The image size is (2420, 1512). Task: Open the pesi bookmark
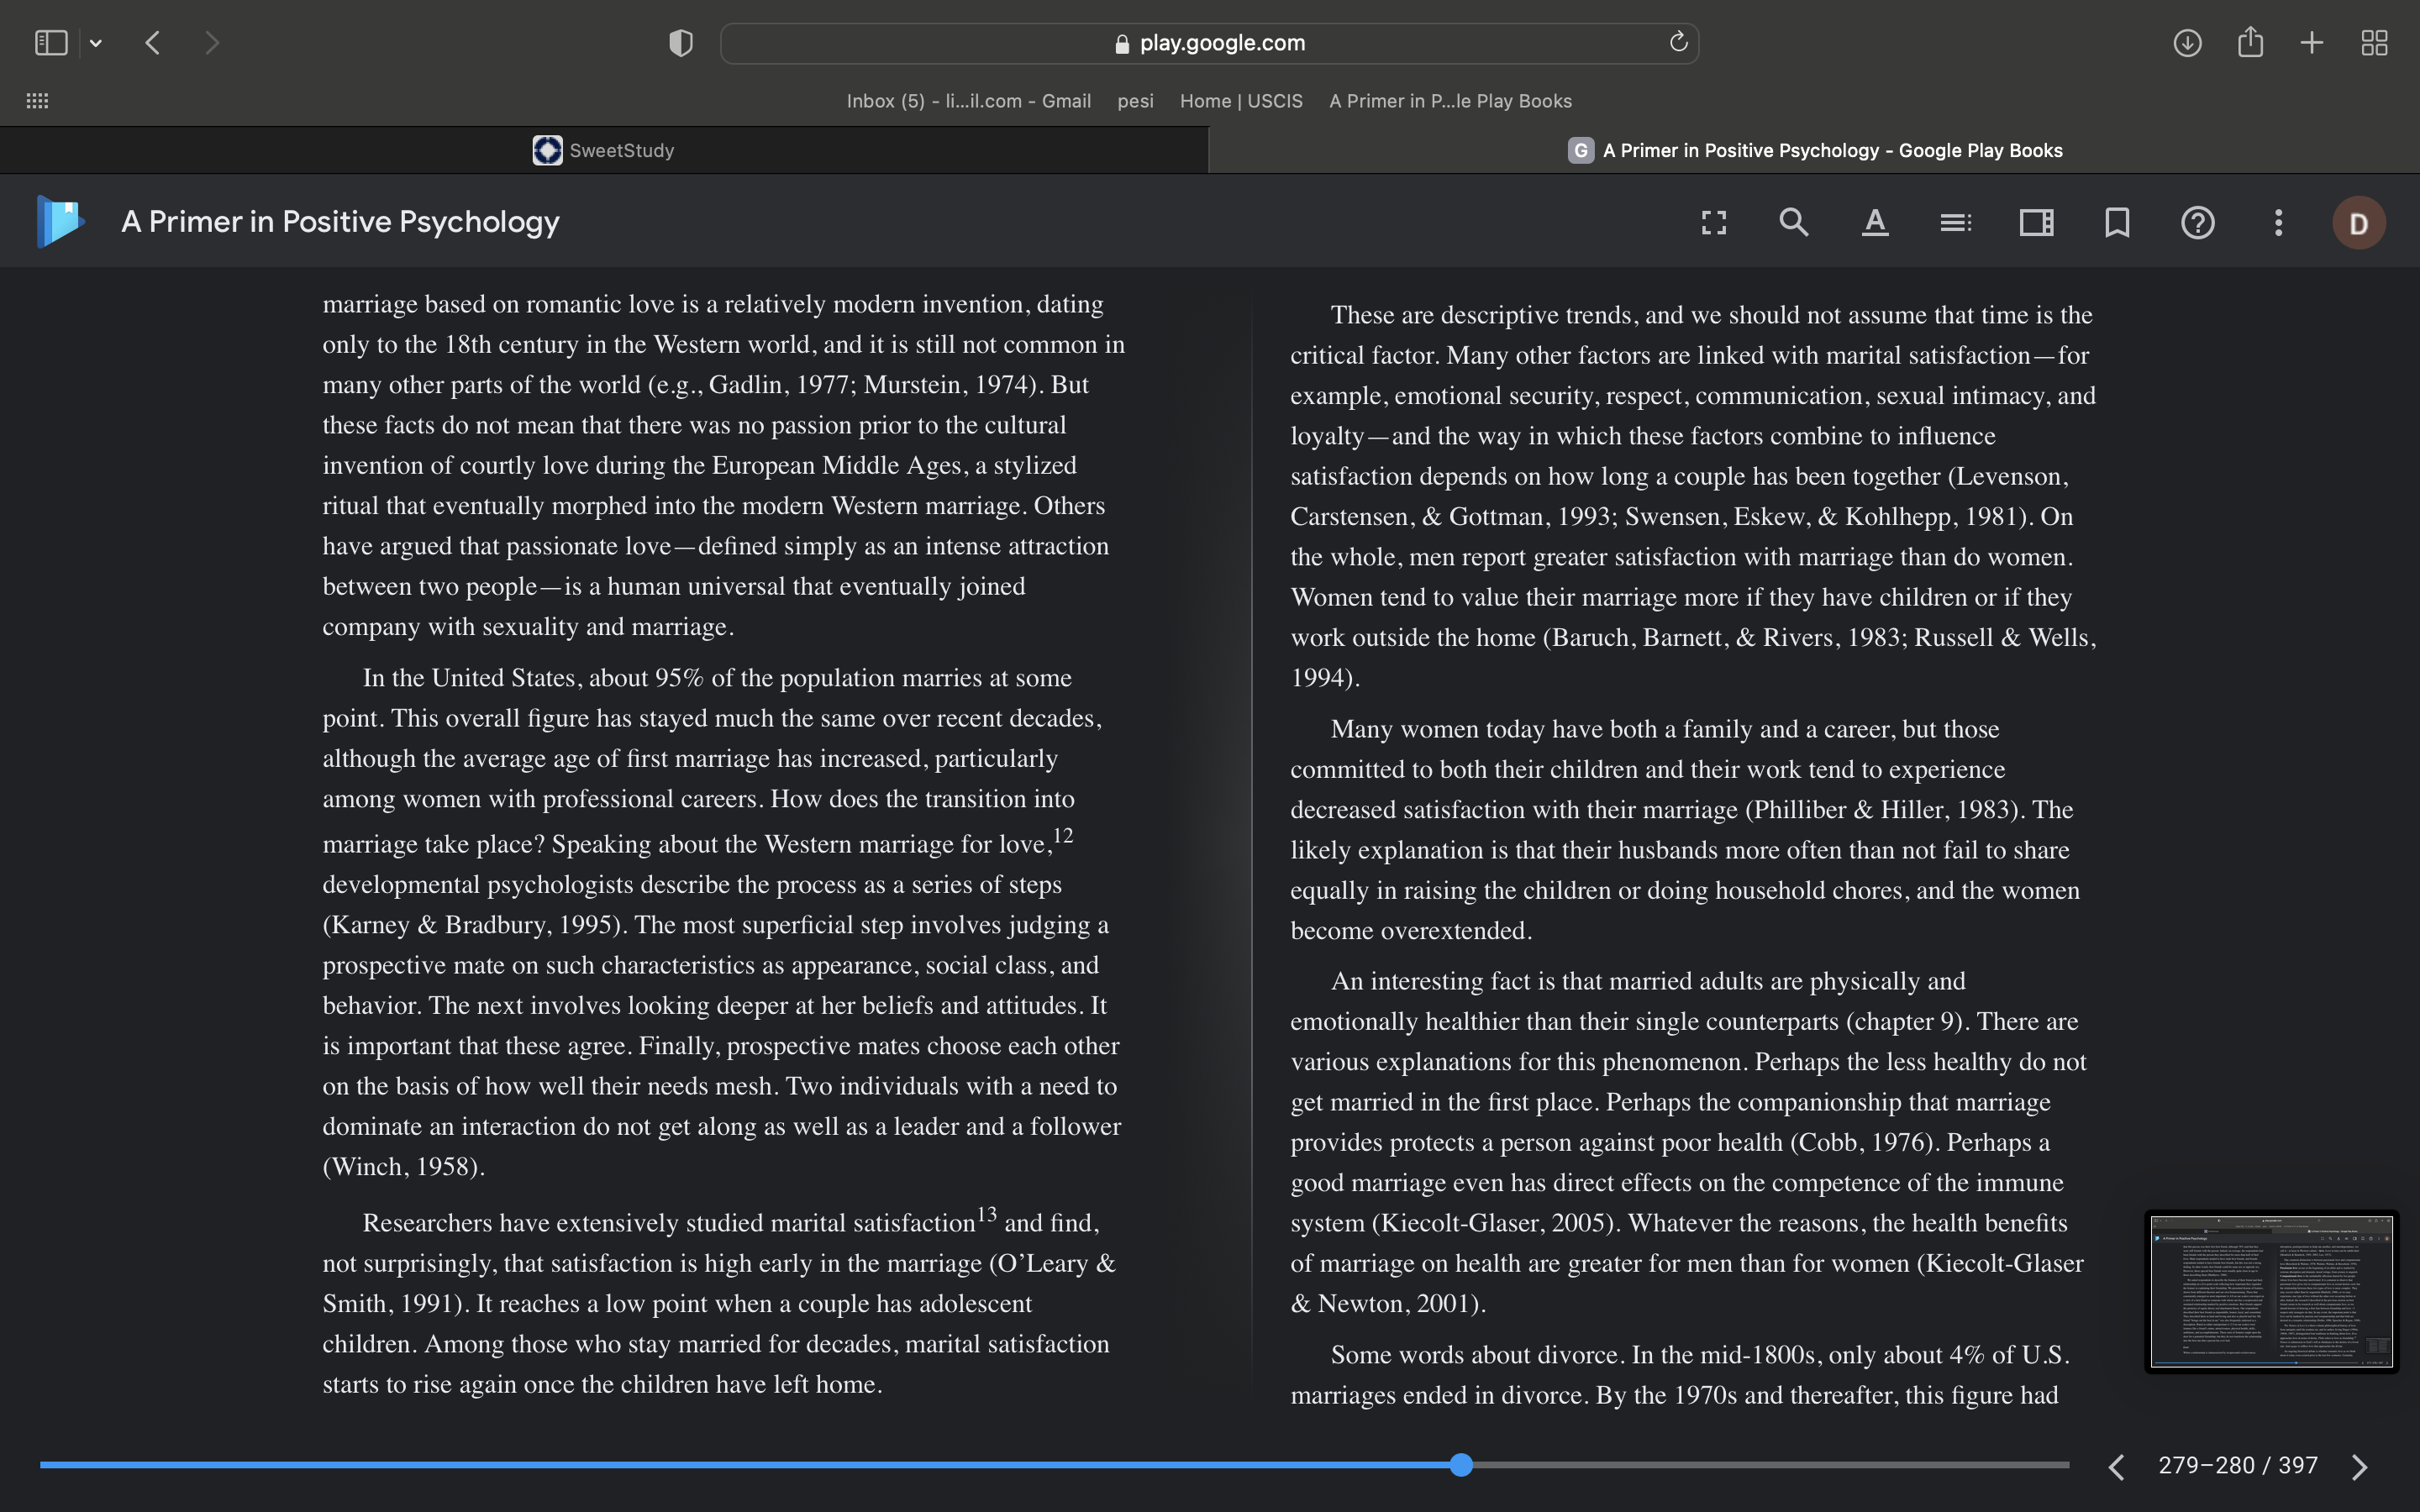pyautogui.click(x=1135, y=101)
